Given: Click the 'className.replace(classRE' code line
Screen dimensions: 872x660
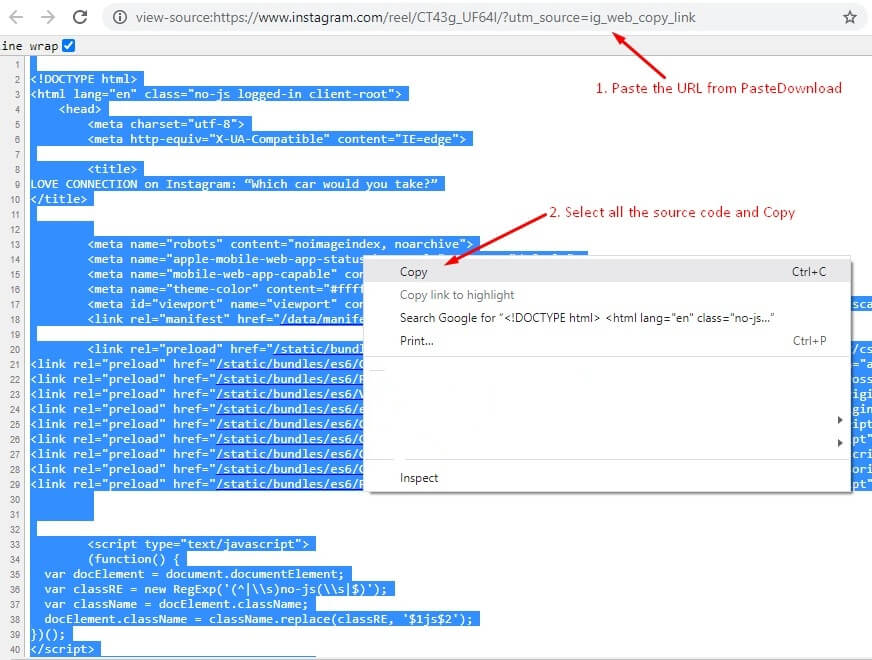Looking at the screenshot, I should (259, 619).
